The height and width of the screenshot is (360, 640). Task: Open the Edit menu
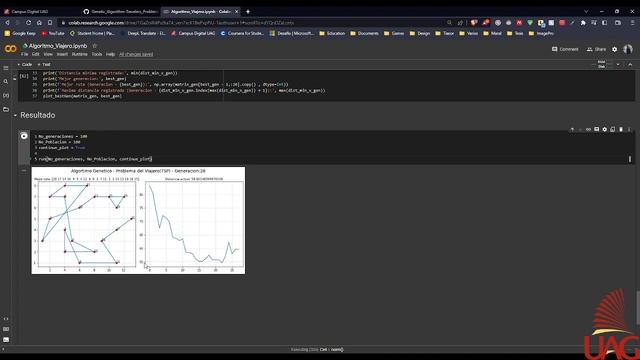[x=36, y=54]
